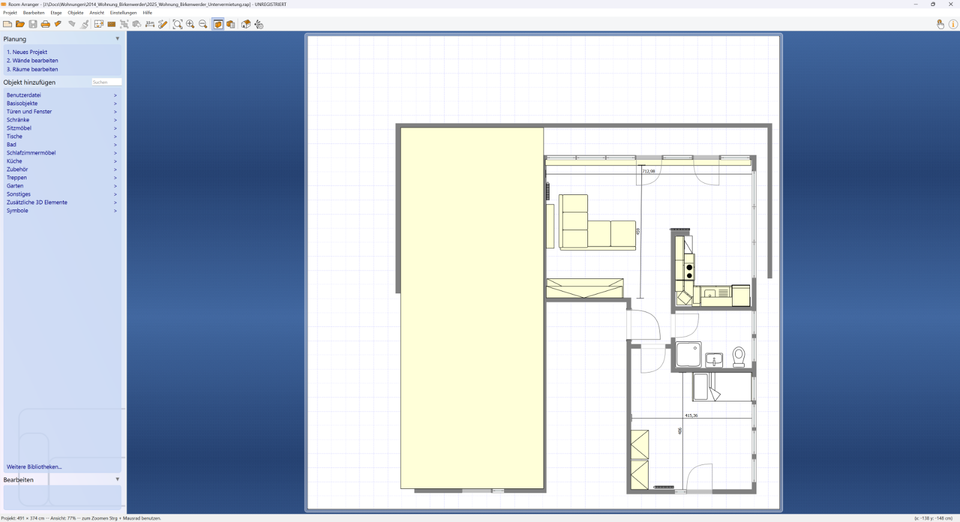Click the info icon at top right
The width and height of the screenshot is (960, 522).
click(x=953, y=24)
